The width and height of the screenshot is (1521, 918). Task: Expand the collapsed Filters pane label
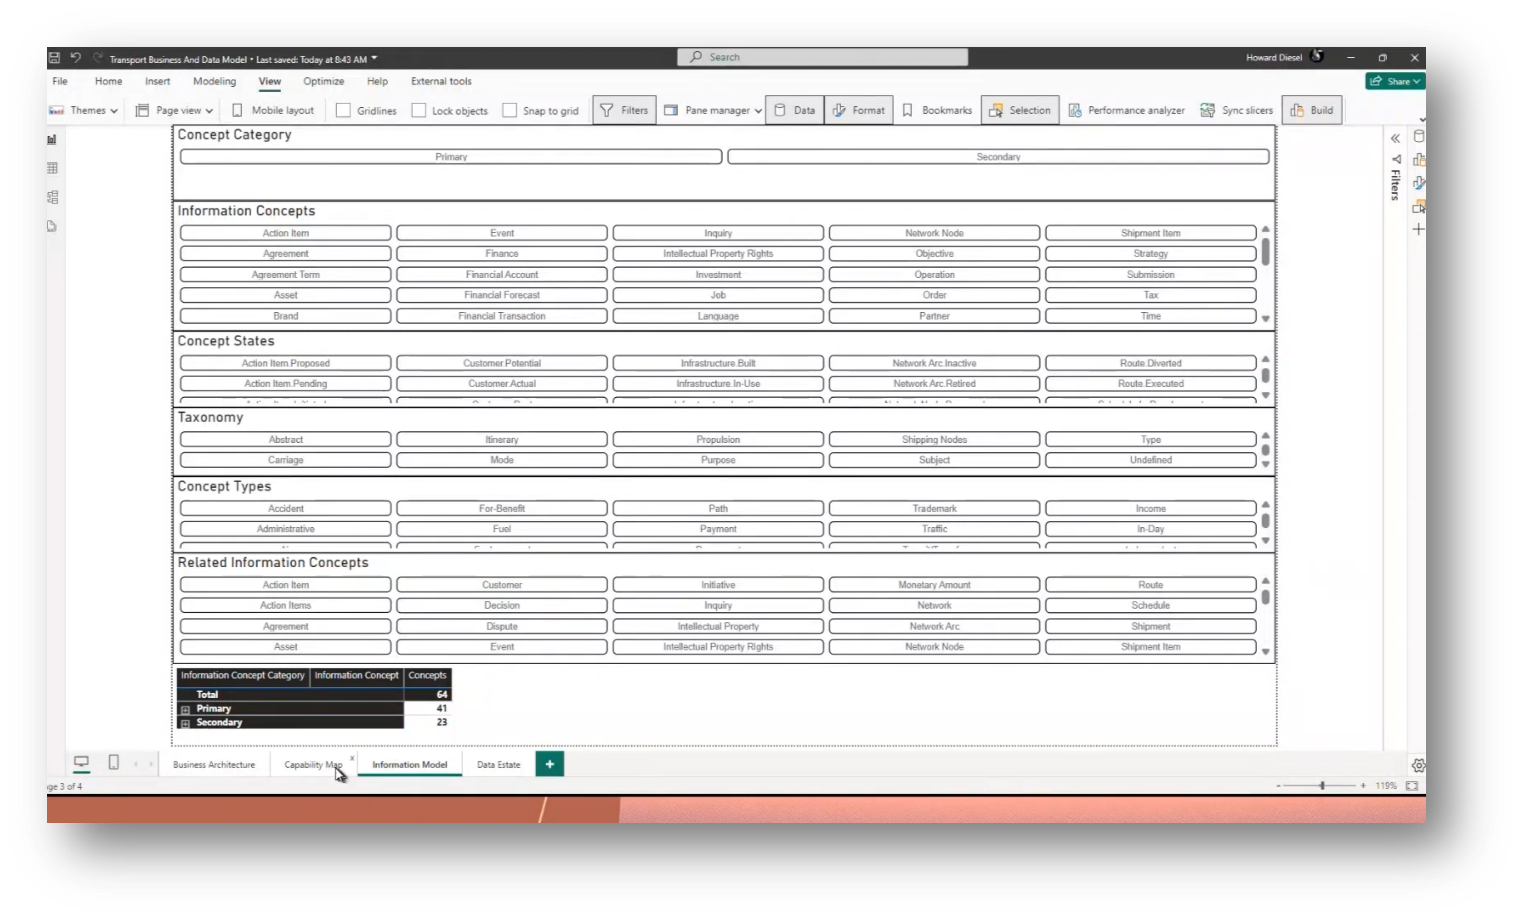click(x=1395, y=185)
